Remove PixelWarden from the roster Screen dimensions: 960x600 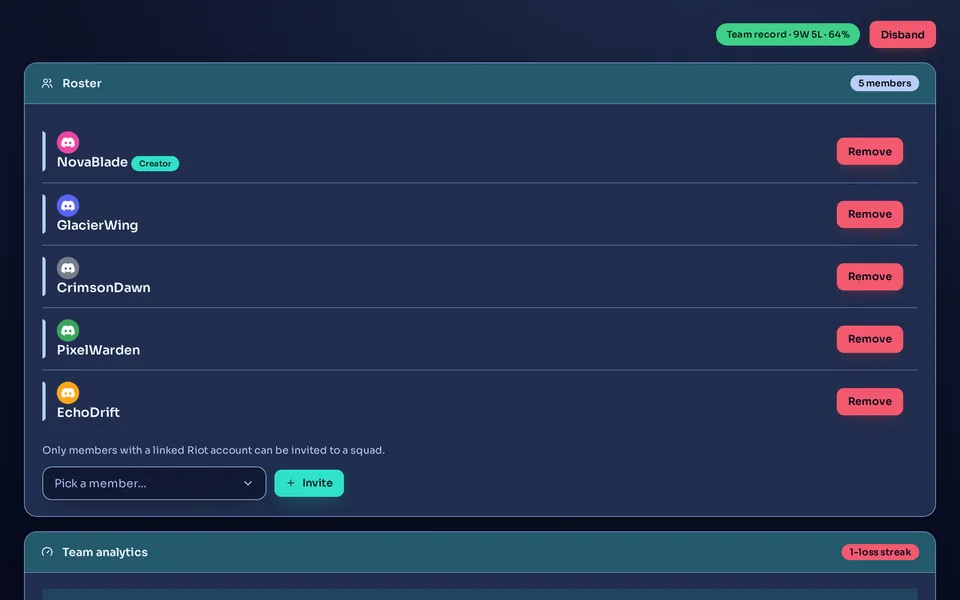[869, 339]
